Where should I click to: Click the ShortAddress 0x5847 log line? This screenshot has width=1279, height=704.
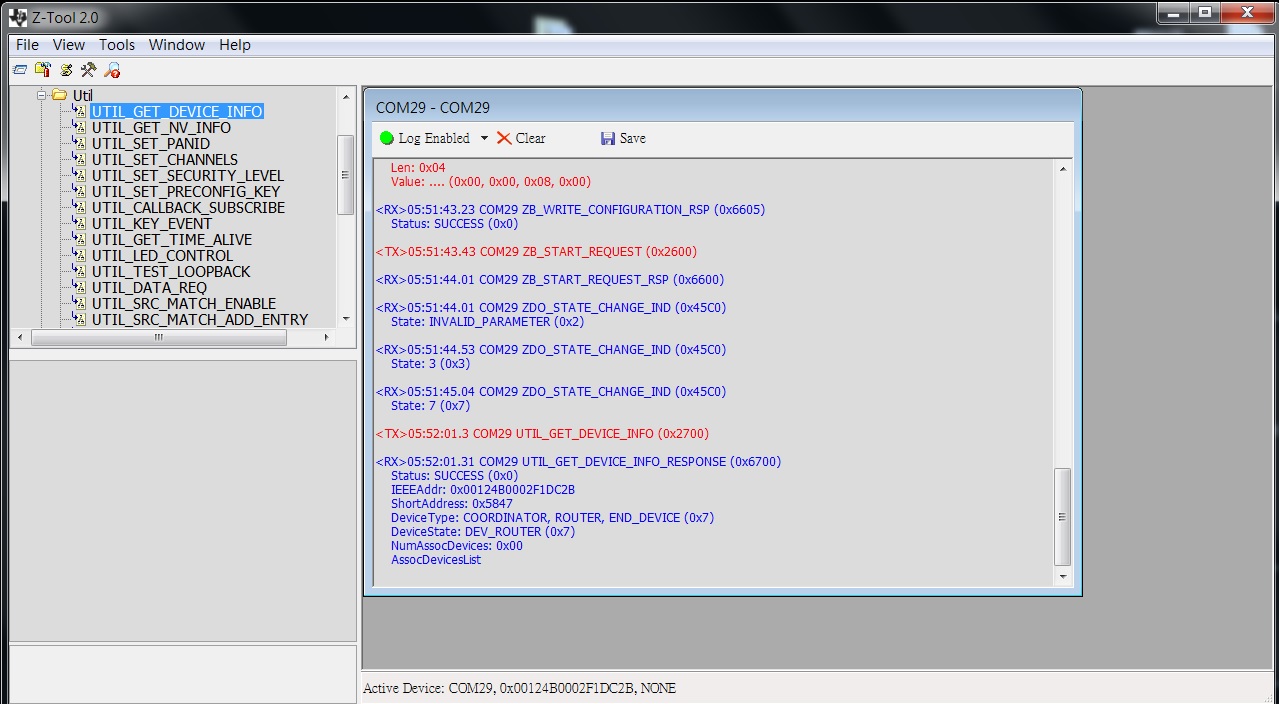(452, 504)
